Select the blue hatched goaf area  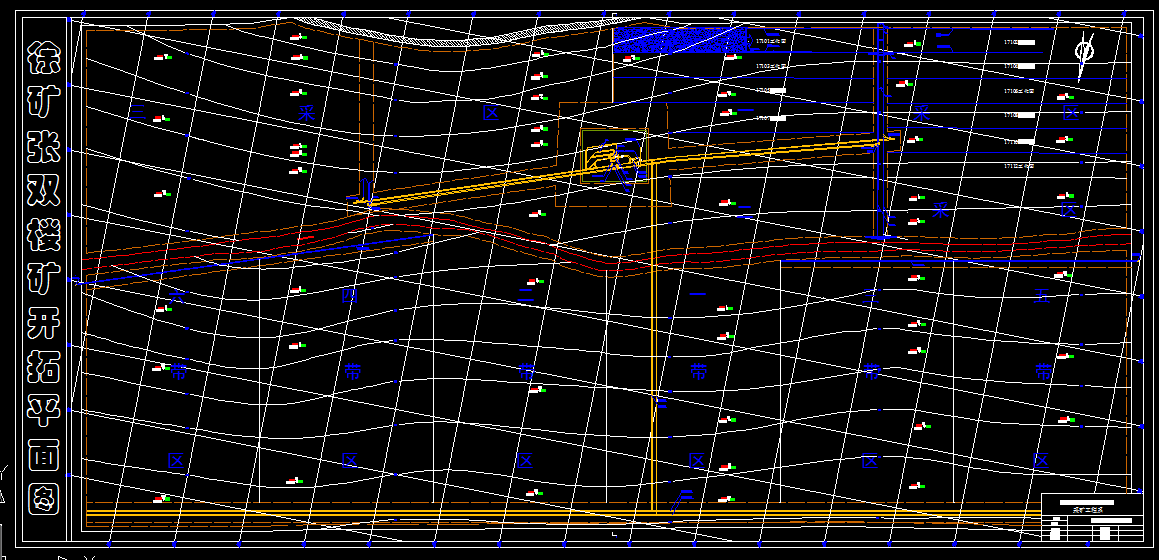682,40
